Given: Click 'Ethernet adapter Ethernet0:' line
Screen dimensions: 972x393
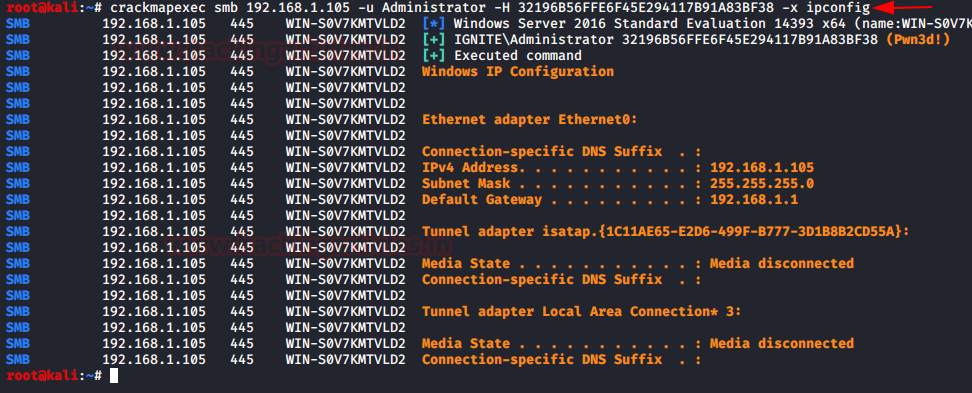Looking at the screenshot, I should click(x=529, y=119).
